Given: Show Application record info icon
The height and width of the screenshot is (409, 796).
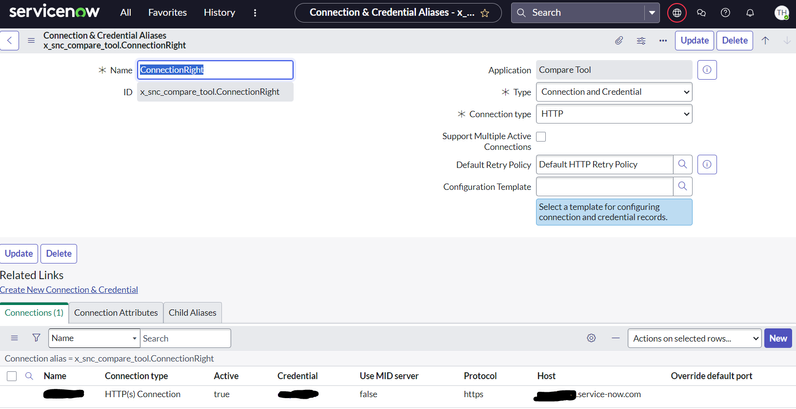Looking at the screenshot, I should [707, 70].
